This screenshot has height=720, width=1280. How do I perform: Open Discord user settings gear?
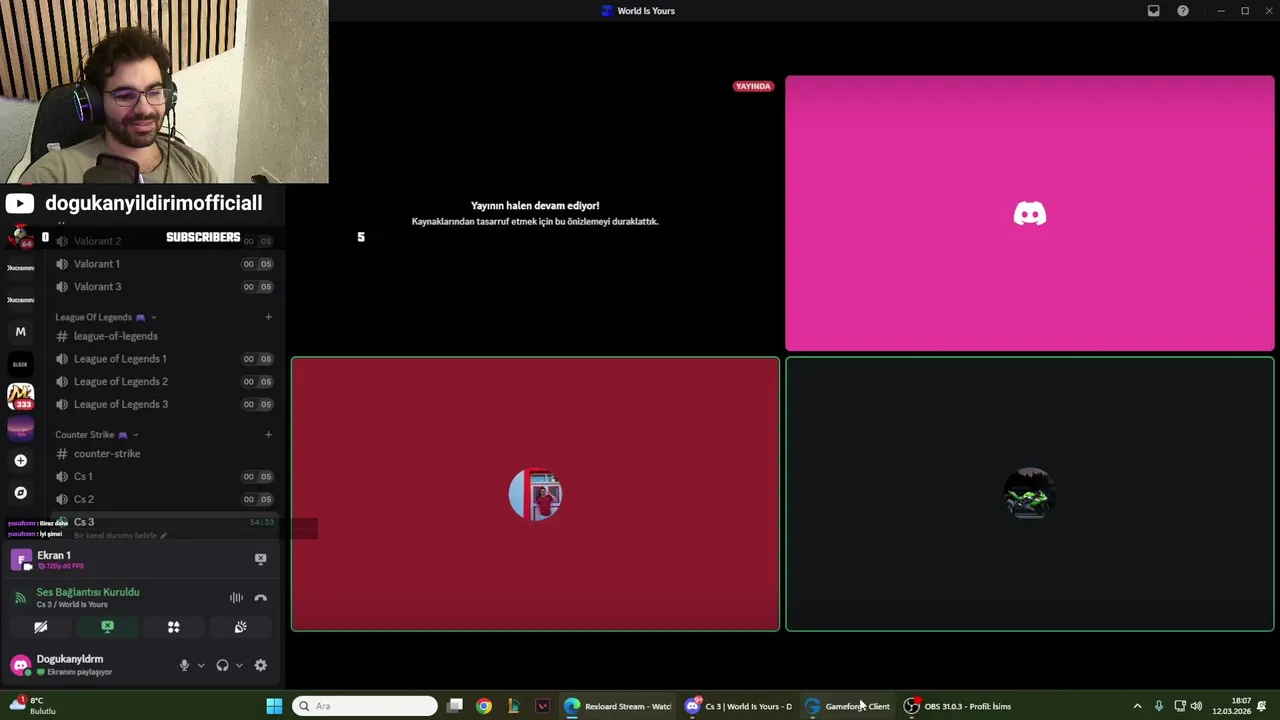pos(261,665)
